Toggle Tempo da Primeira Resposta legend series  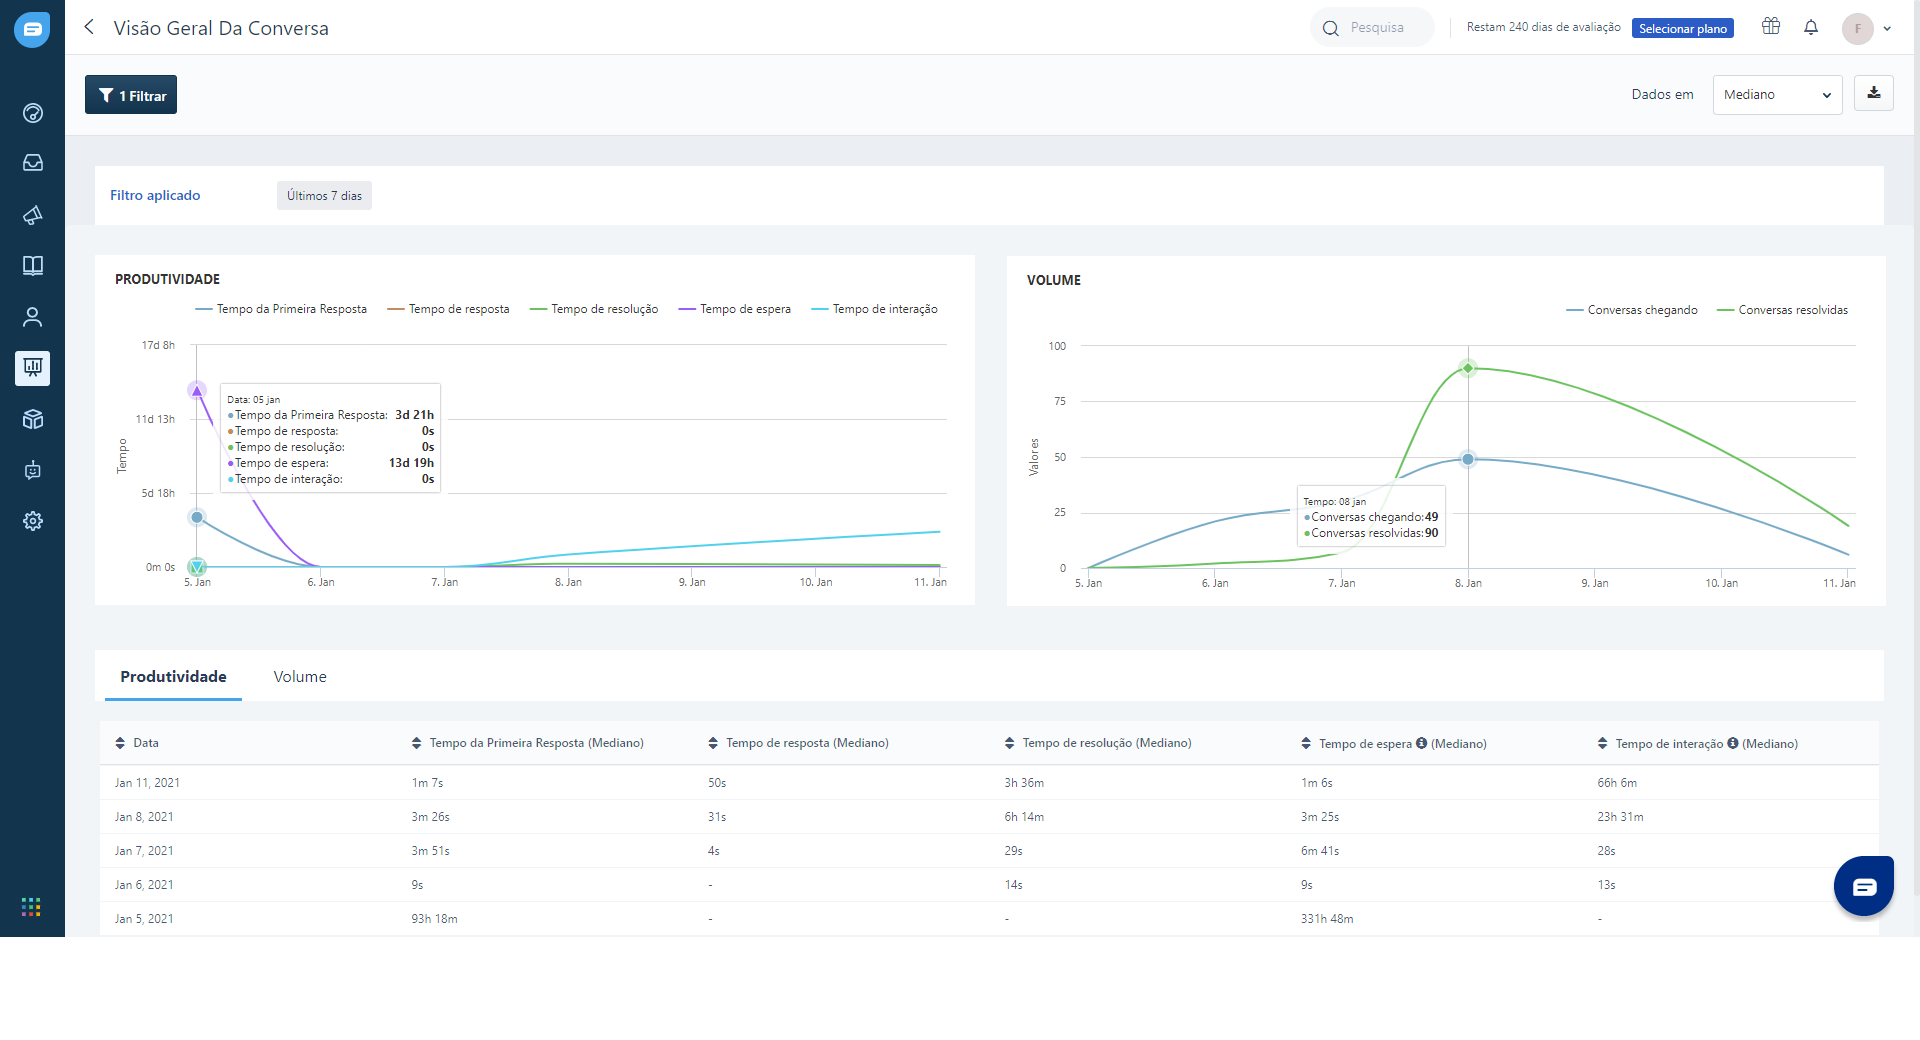[x=281, y=309]
